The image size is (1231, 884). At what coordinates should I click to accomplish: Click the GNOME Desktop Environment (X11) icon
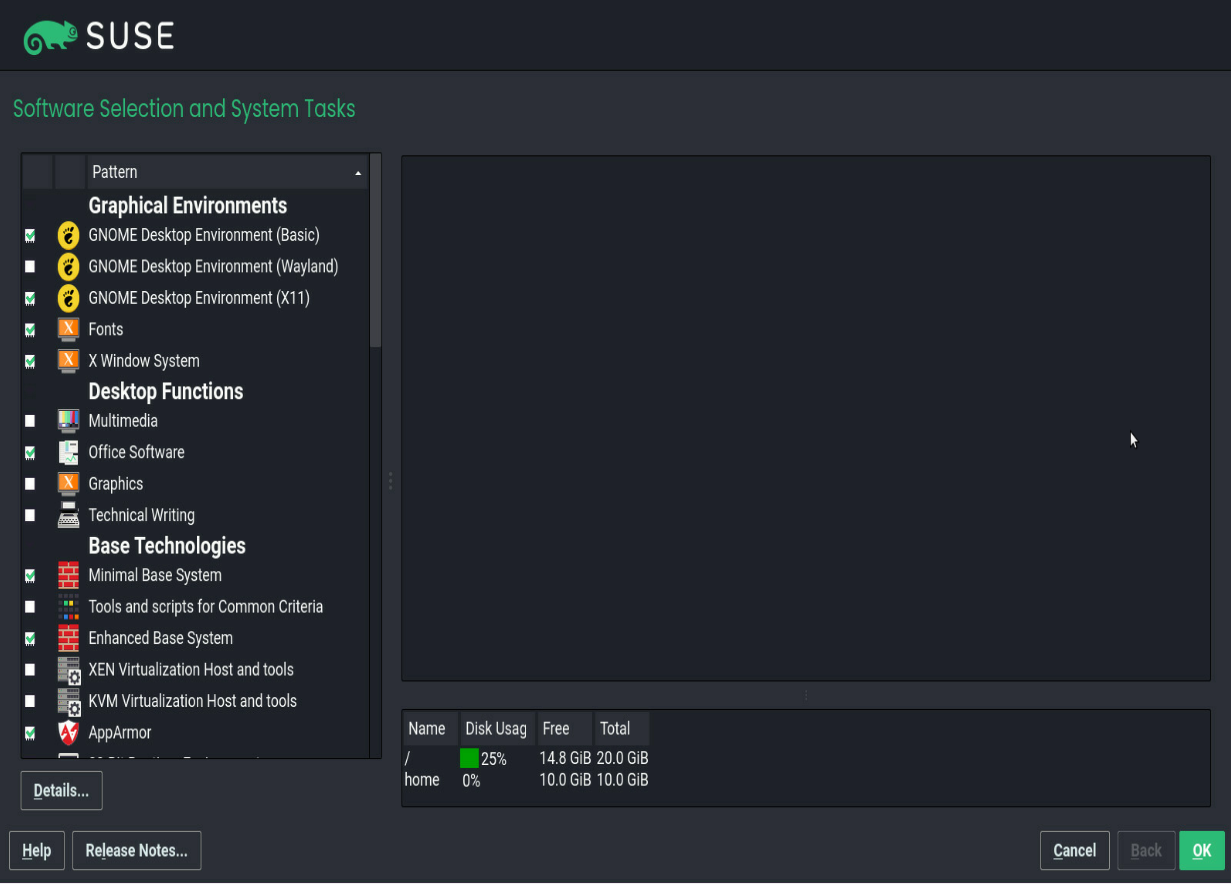tap(68, 298)
